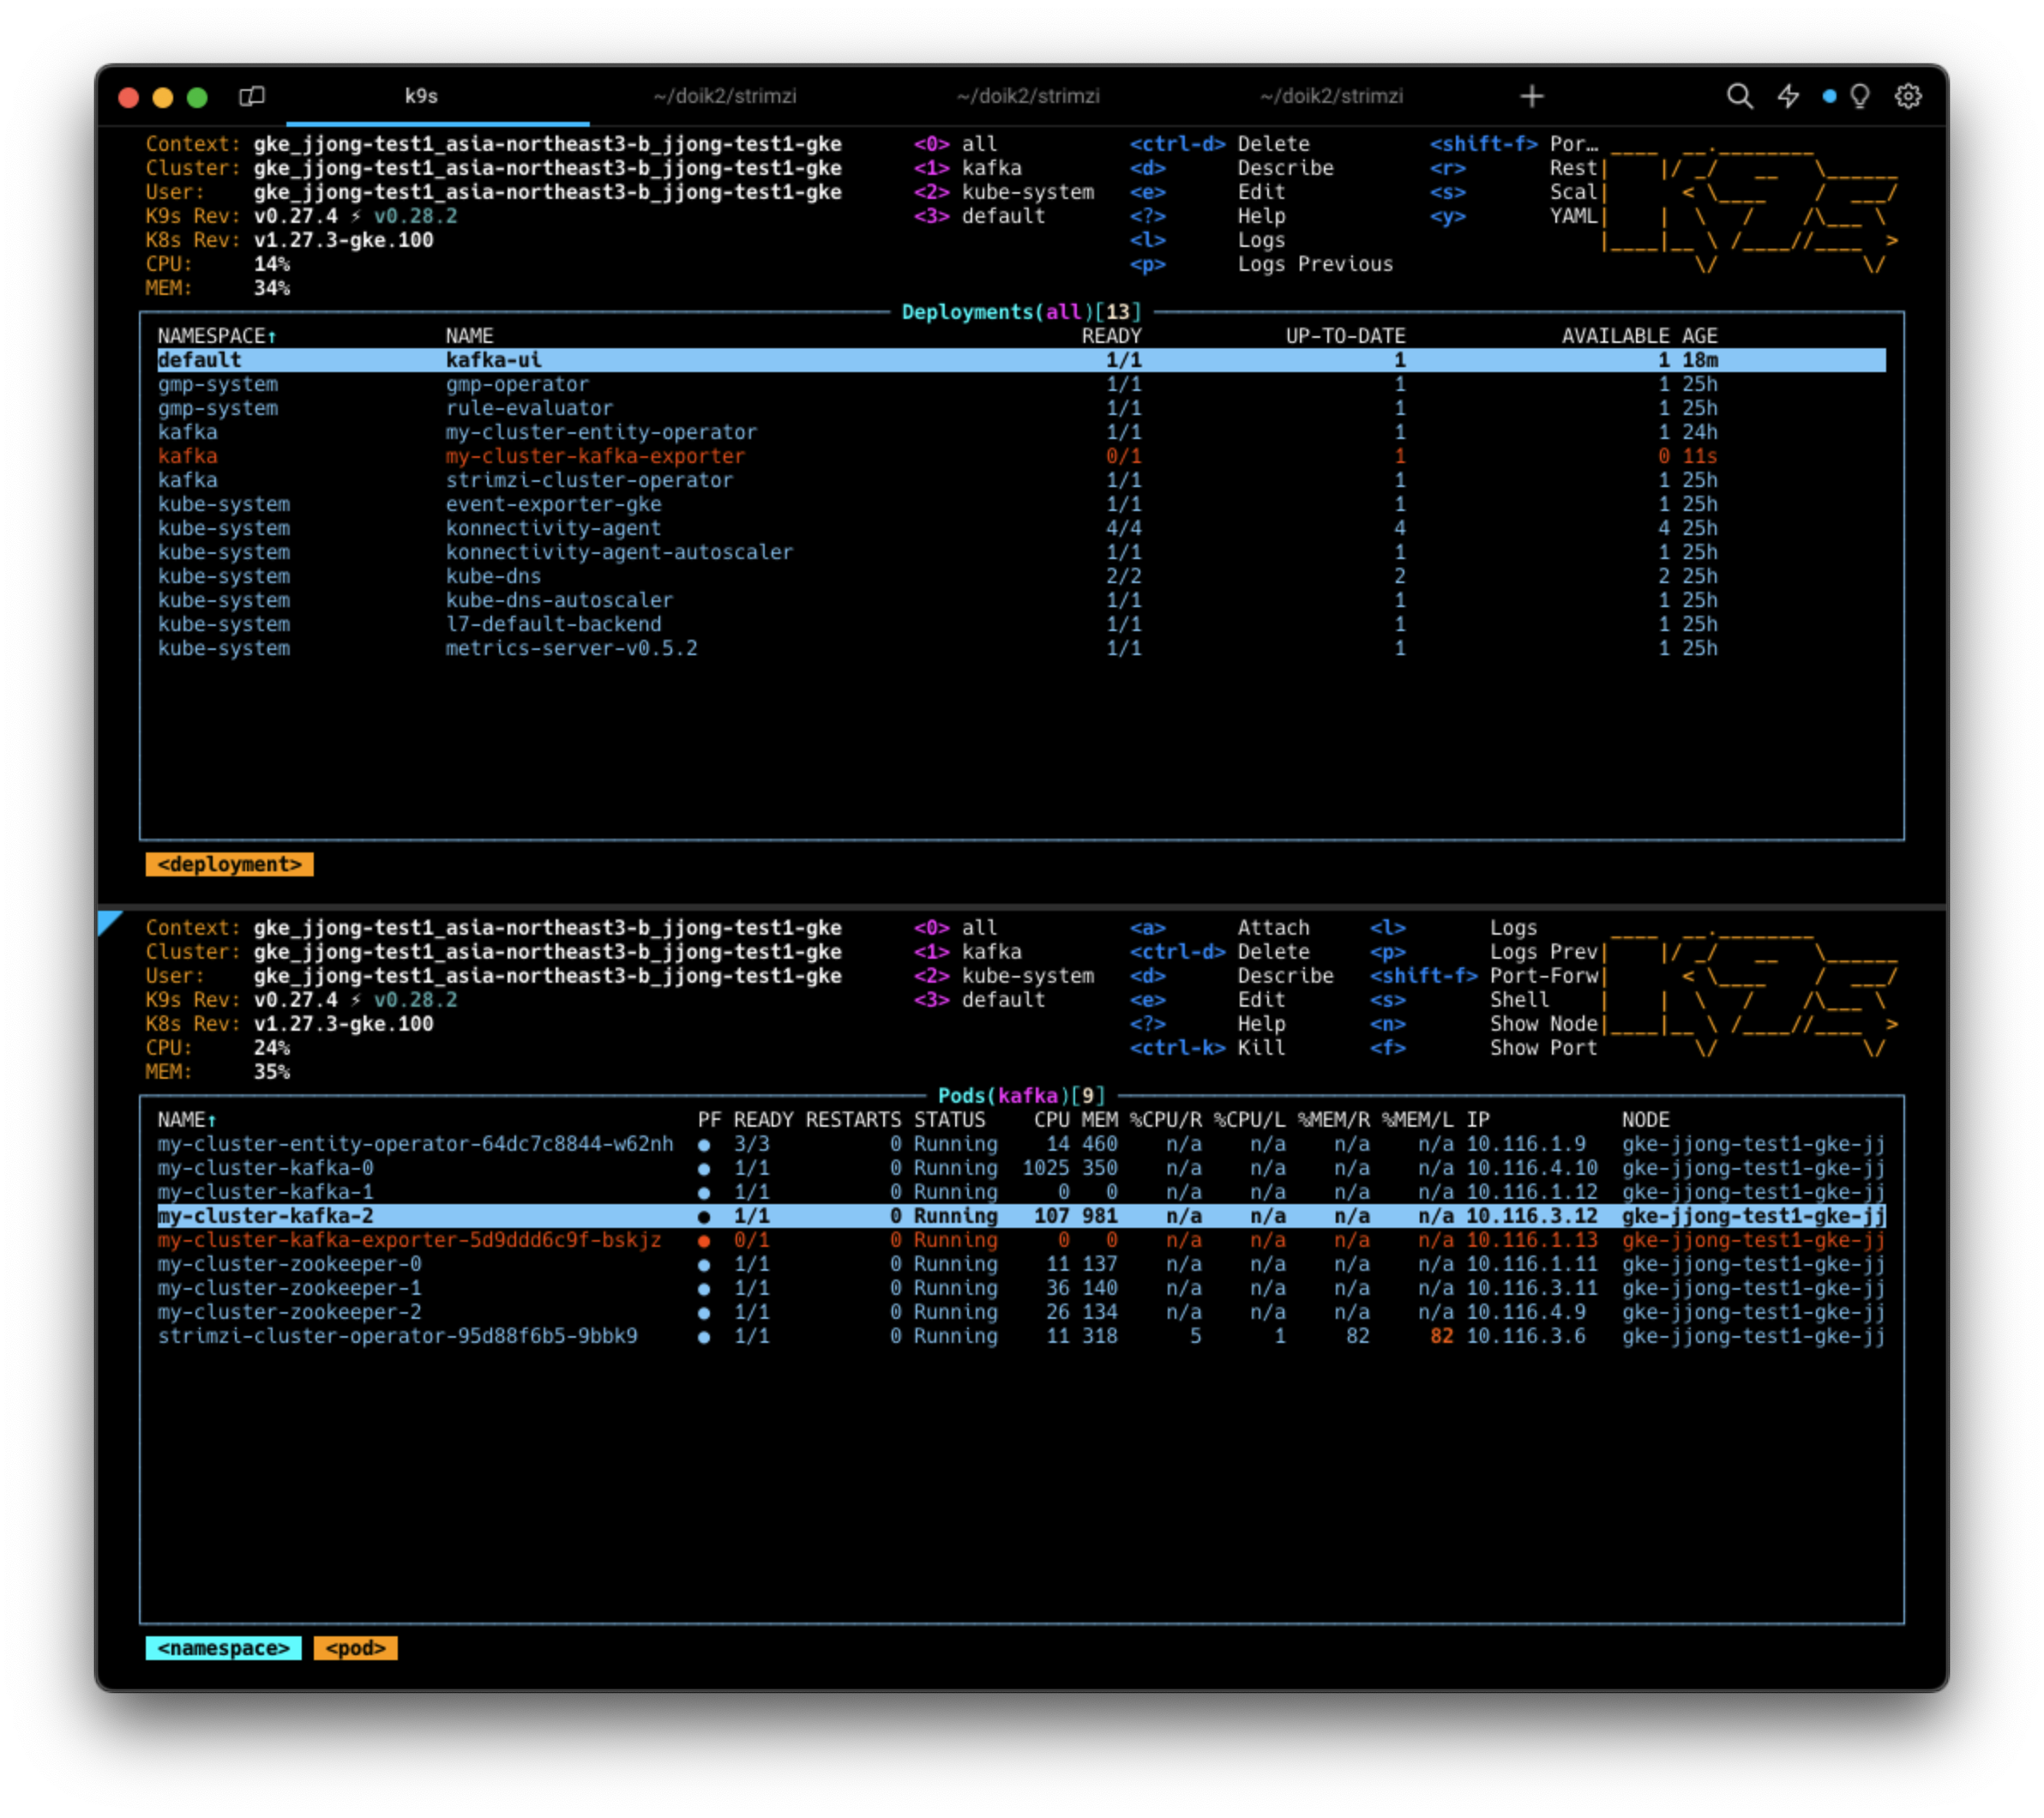The width and height of the screenshot is (2044, 1818).
Task: Select the kube-dns-autoscaler deployment row
Action: click(x=559, y=600)
